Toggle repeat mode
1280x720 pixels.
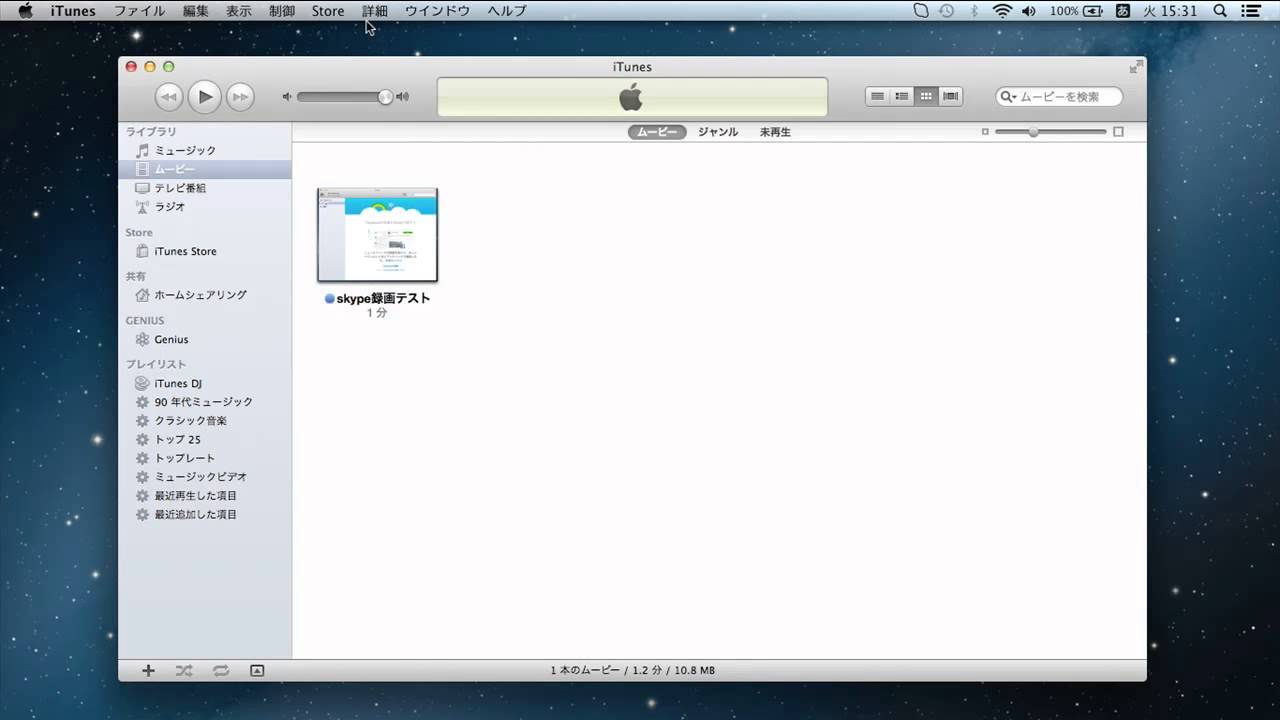(220, 671)
